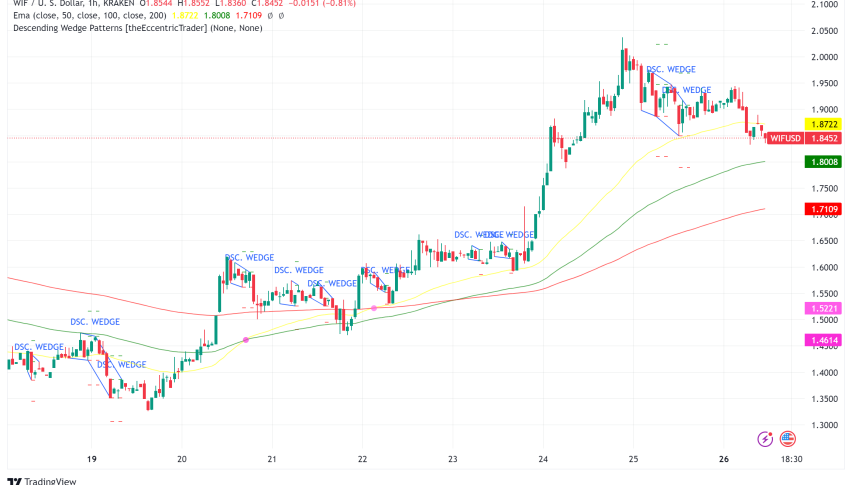852x485 pixels.
Task: Click the green 1.8008 price axis label
Action: (x=824, y=162)
